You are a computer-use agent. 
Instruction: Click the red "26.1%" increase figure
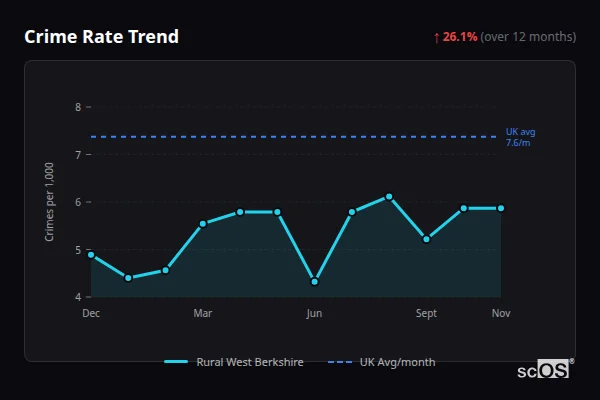[460, 37]
